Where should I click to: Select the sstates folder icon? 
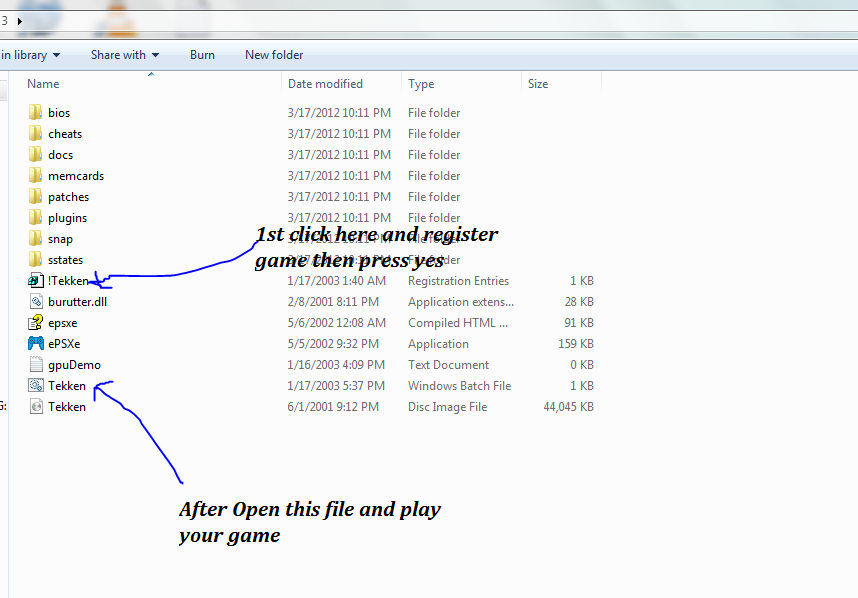[36, 259]
